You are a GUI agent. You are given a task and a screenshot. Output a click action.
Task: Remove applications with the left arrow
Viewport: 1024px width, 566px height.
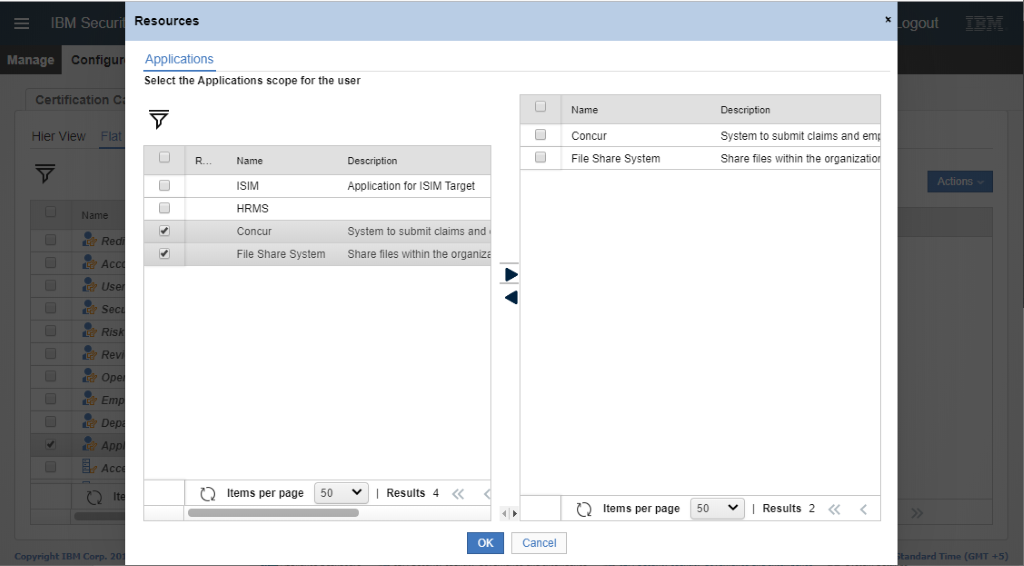(511, 298)
